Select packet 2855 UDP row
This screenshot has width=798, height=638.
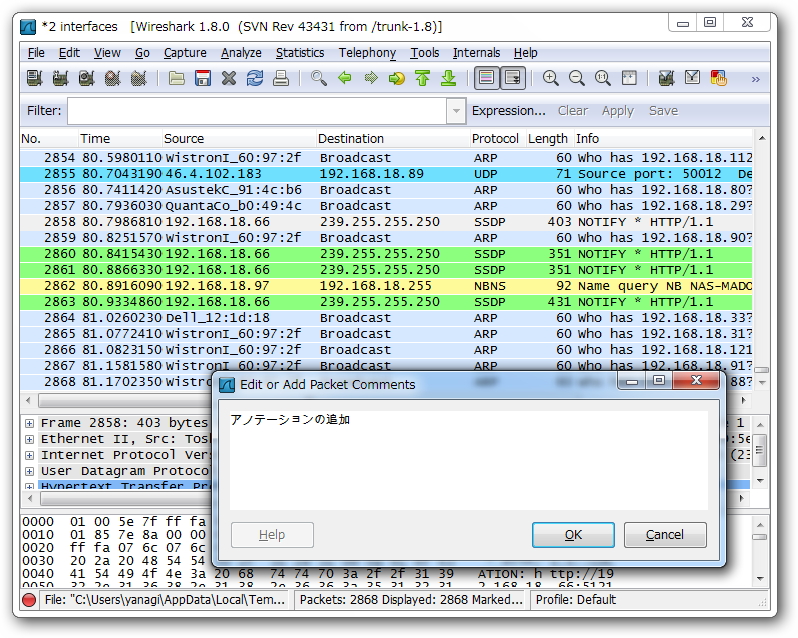(386, 174)
